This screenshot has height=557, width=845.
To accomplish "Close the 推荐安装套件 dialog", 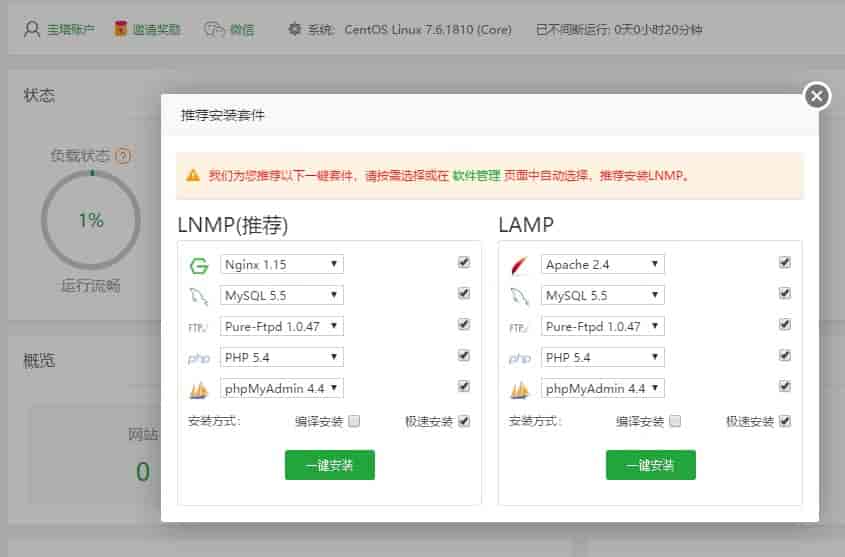I will coord(817,96).
